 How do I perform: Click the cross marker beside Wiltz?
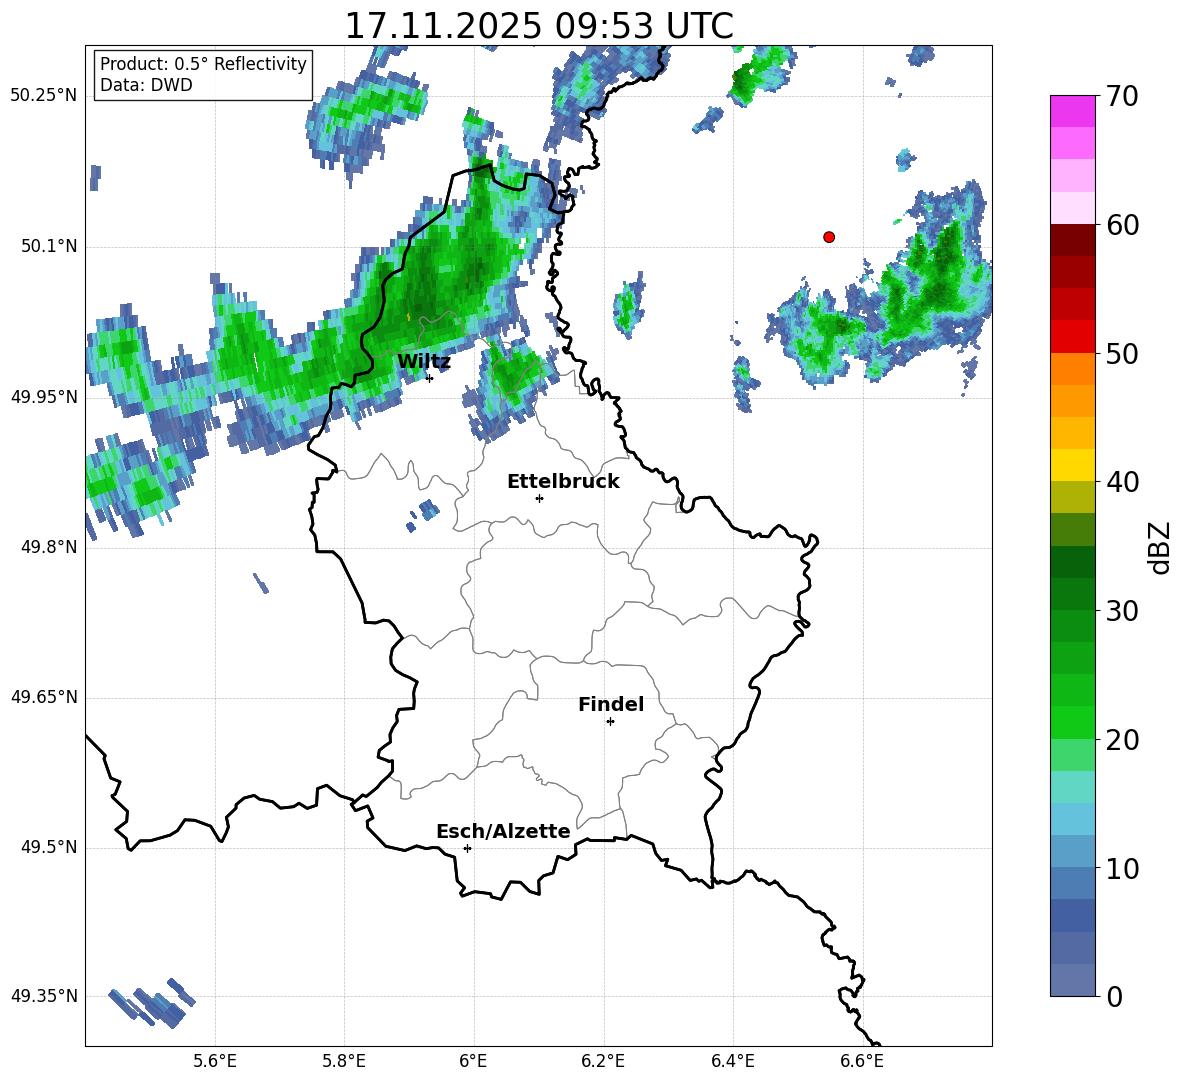[x=430, y=378]
